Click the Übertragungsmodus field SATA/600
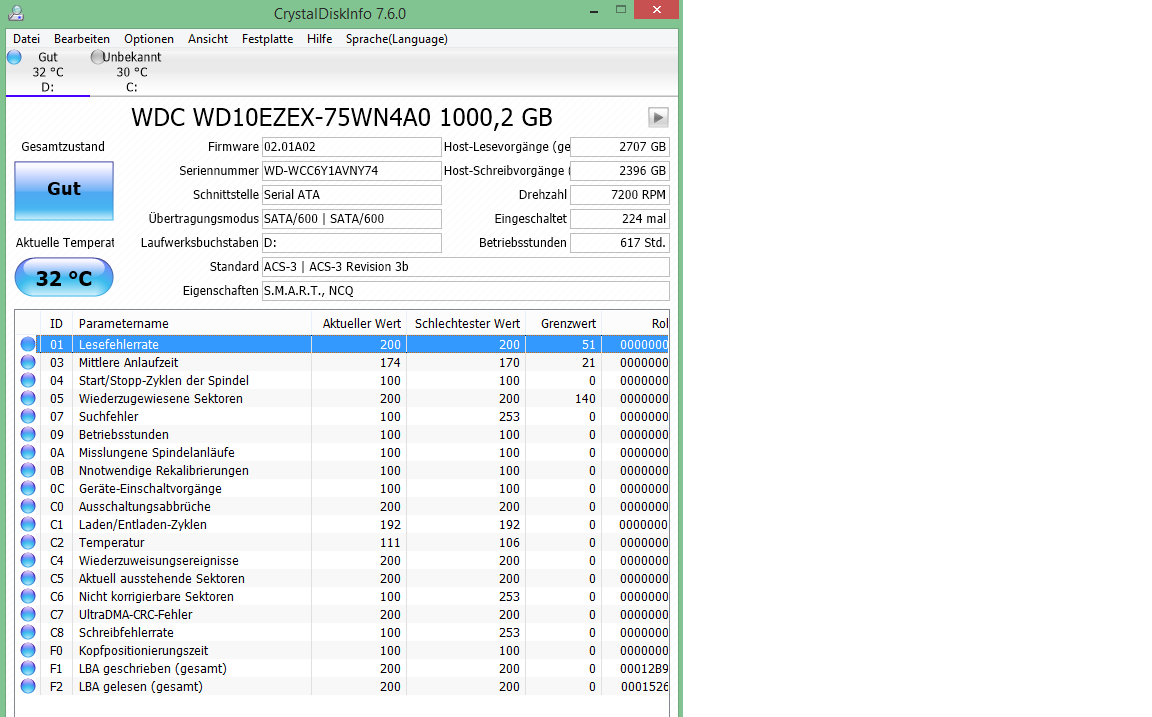Image resolution: width=1152 pixels, height=717 pixels. point(351,219)
